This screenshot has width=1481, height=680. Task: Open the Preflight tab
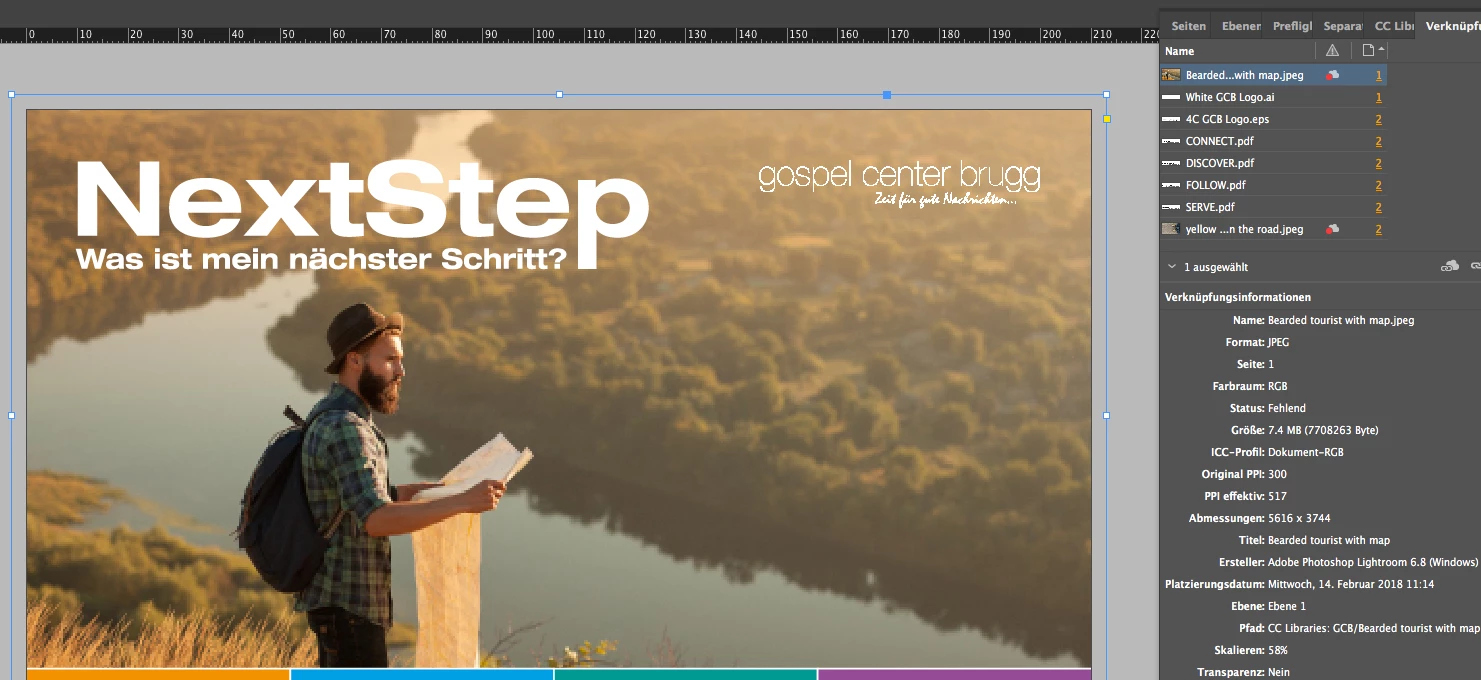pyautogui.click(x=1292, y=26)
